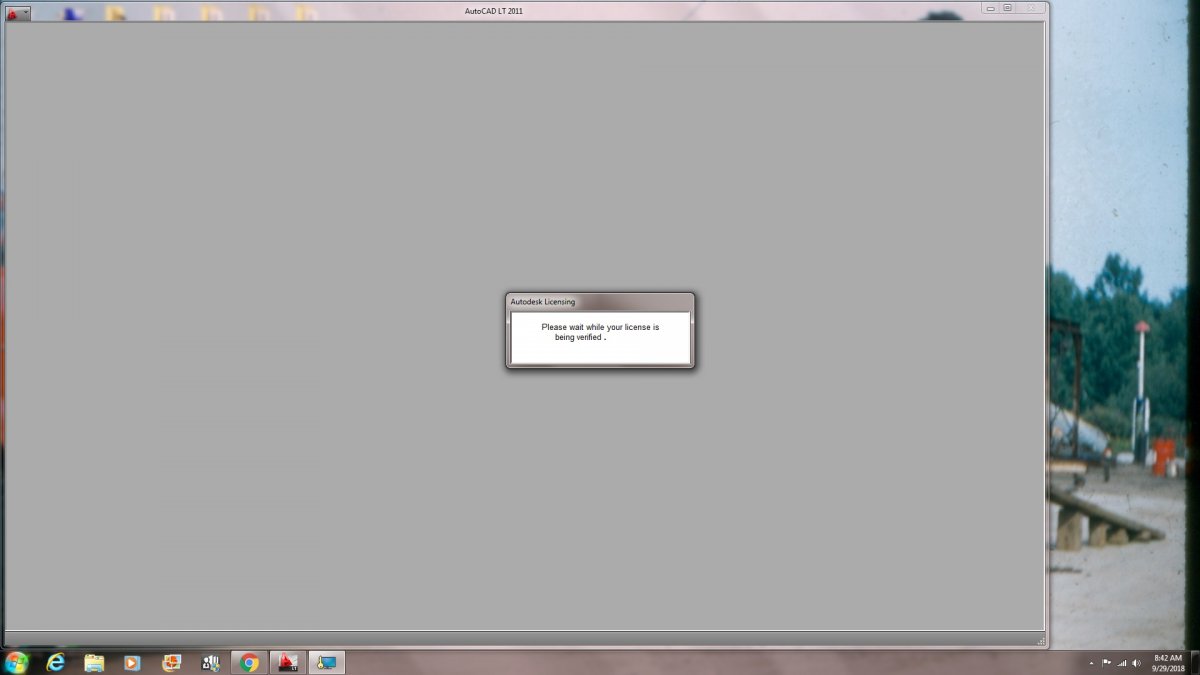
Task: Click the Autodesk Licensing dialog title bar
Action: click(x=600, y=302)
